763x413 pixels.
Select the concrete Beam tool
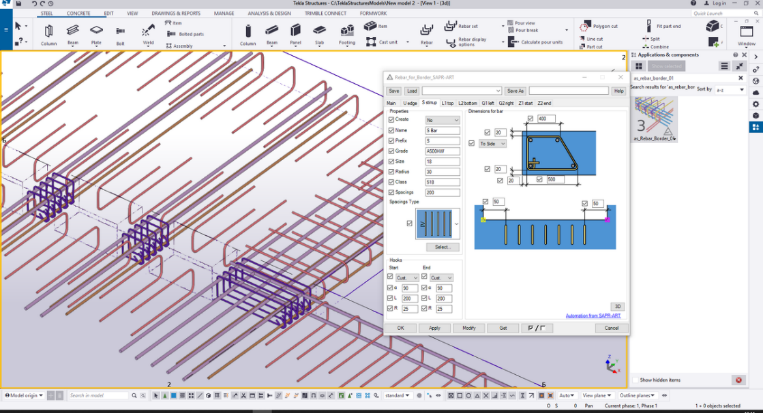272,35
